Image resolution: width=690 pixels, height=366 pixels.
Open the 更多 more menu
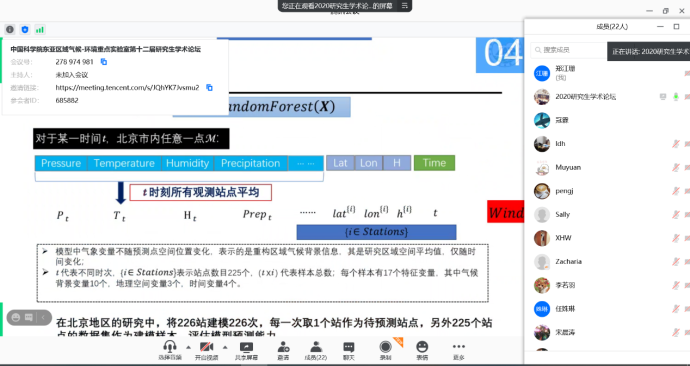point(459,351)
